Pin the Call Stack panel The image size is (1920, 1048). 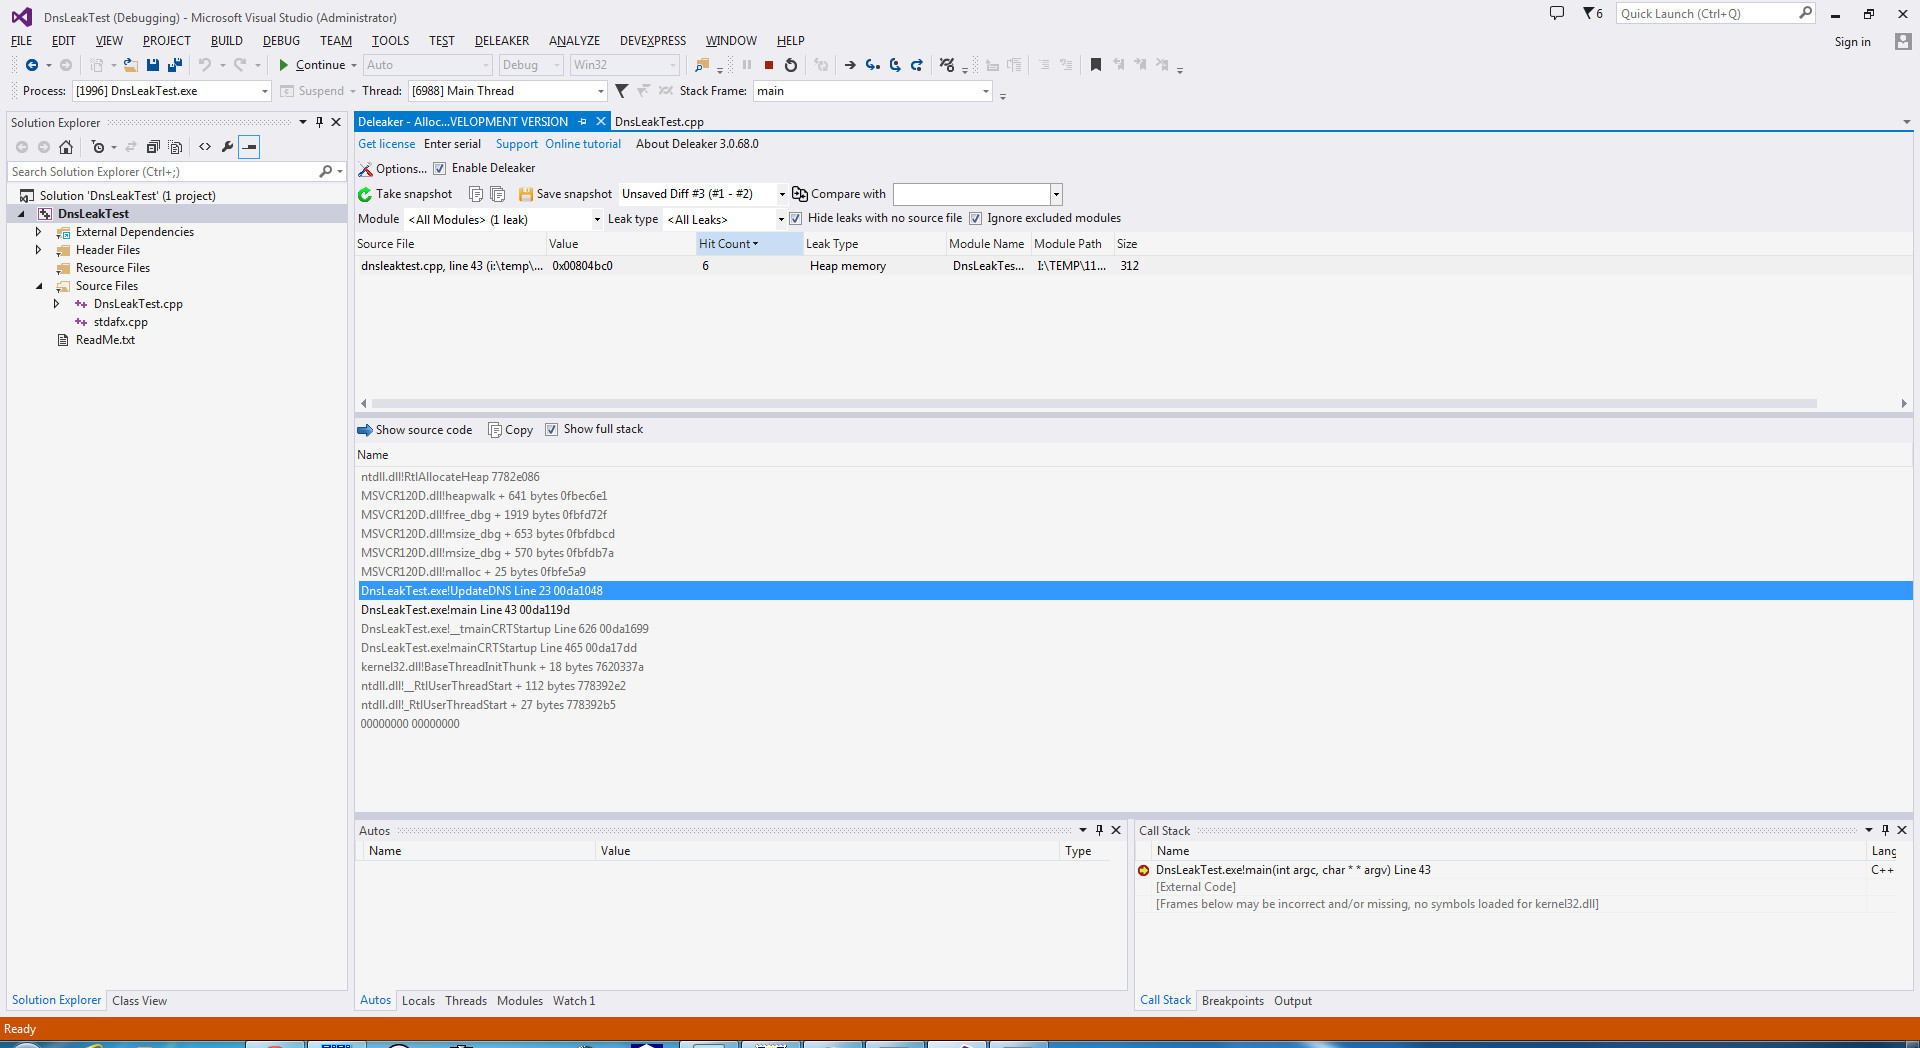(1885, 830)
